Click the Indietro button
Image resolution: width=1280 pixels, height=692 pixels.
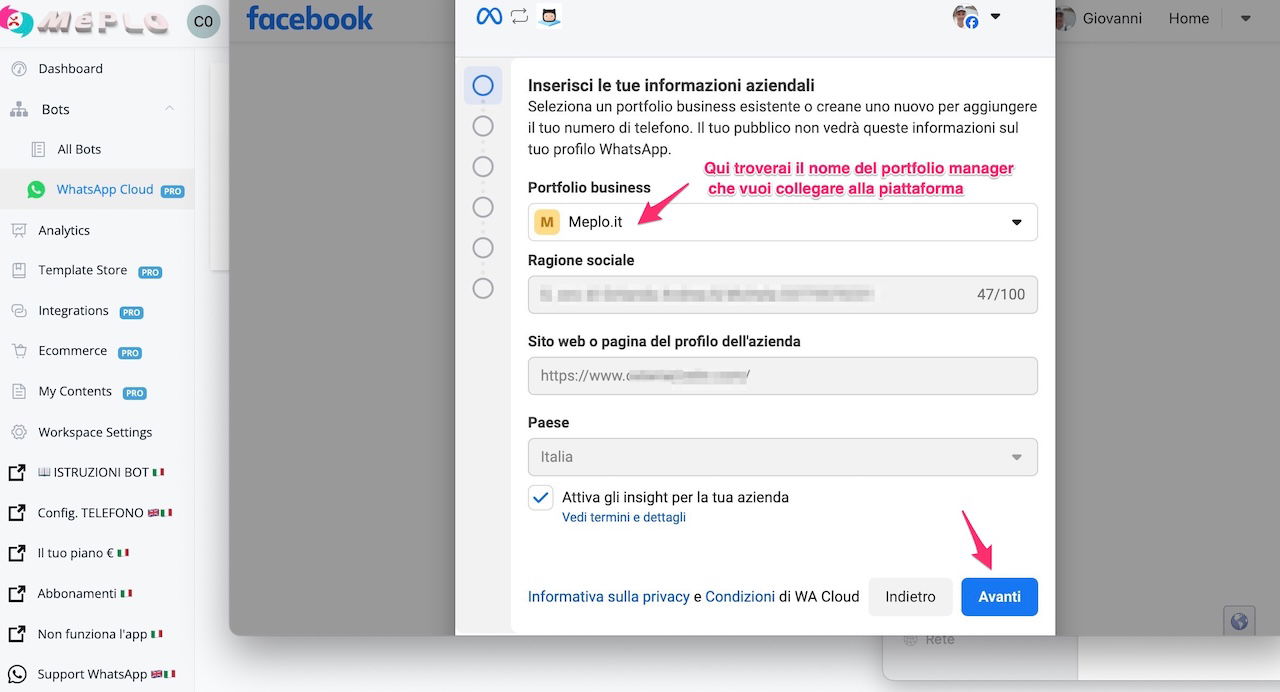pos(911,597)
